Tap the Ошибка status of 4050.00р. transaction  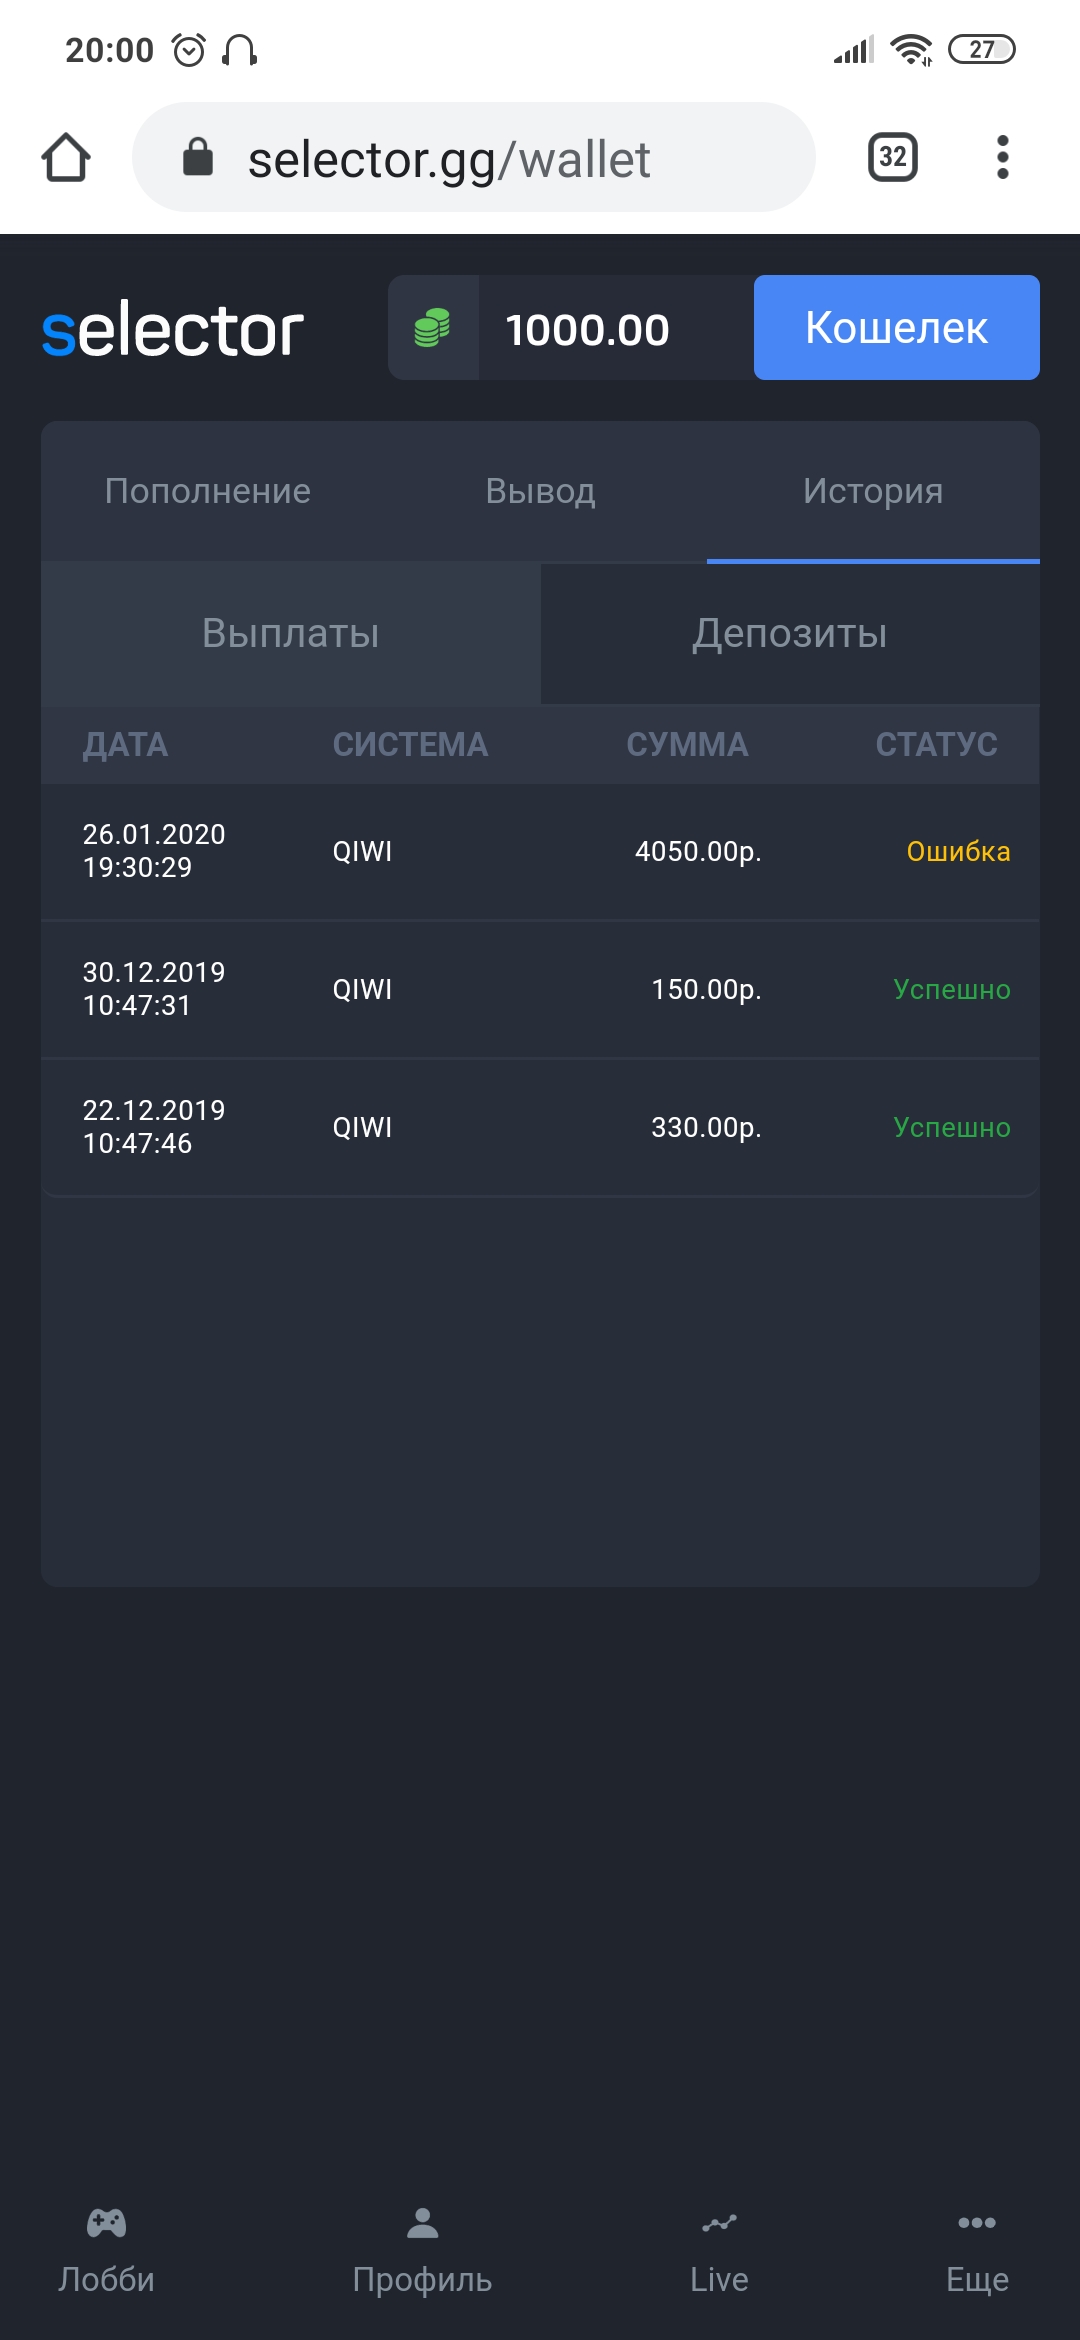click(957, 852)
